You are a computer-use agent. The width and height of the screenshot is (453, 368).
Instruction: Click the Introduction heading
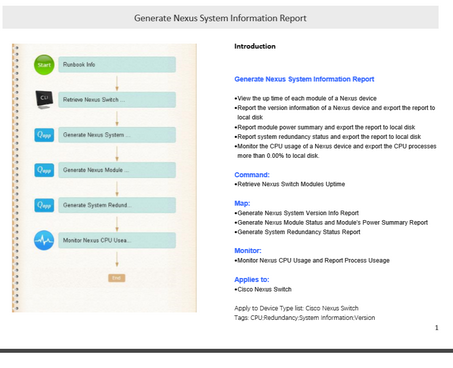point(255,46)
